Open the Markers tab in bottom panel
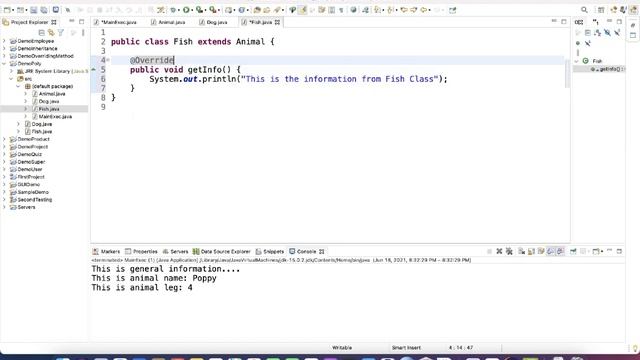Screen dimensions: 640x360 tap(106, 251)
